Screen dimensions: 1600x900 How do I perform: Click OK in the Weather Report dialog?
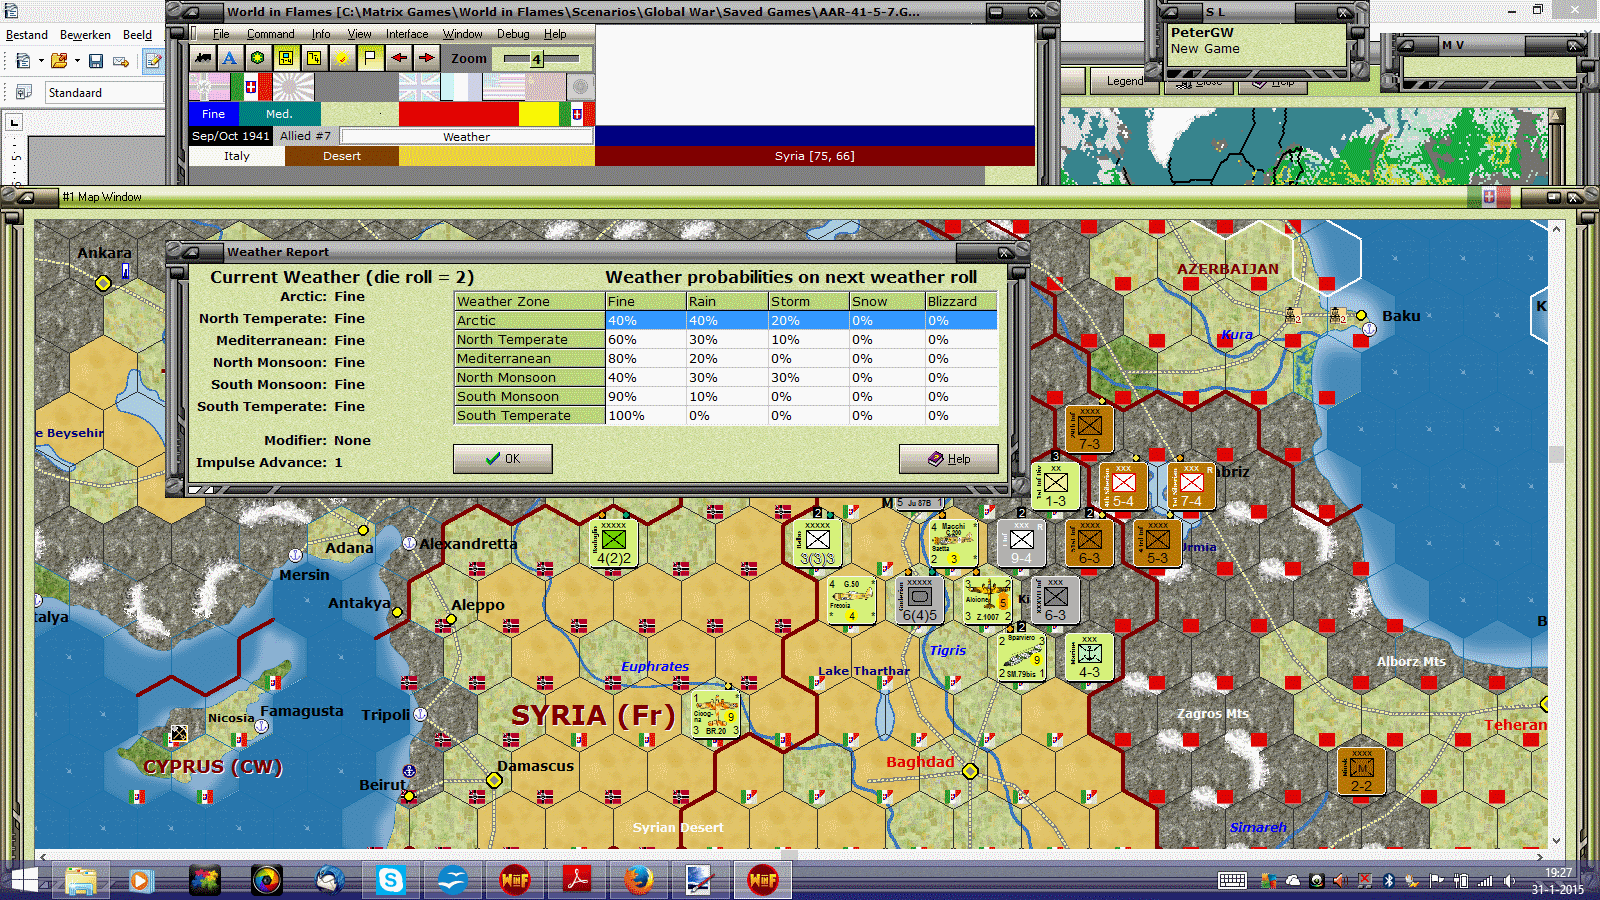pyautogui.click(x=503, y=459)
